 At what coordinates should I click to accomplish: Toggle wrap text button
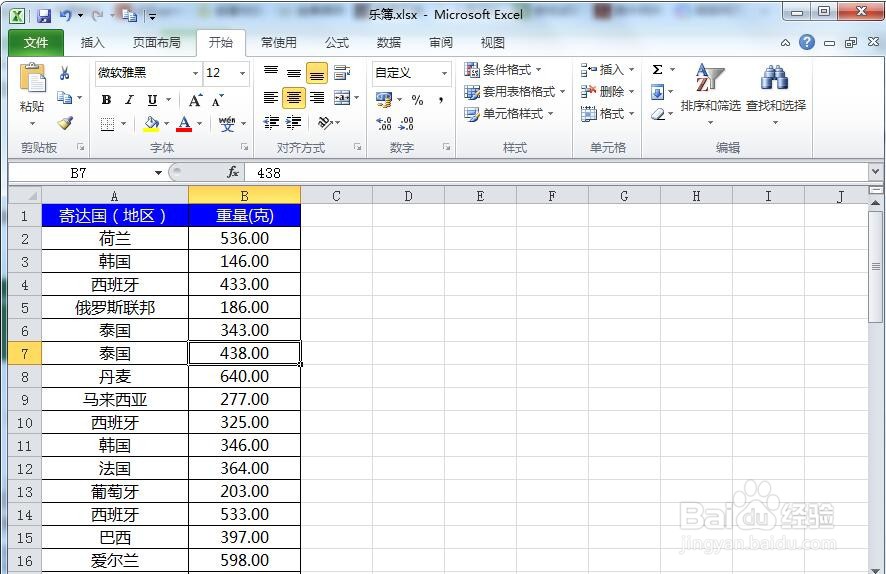tap(341, 72)
